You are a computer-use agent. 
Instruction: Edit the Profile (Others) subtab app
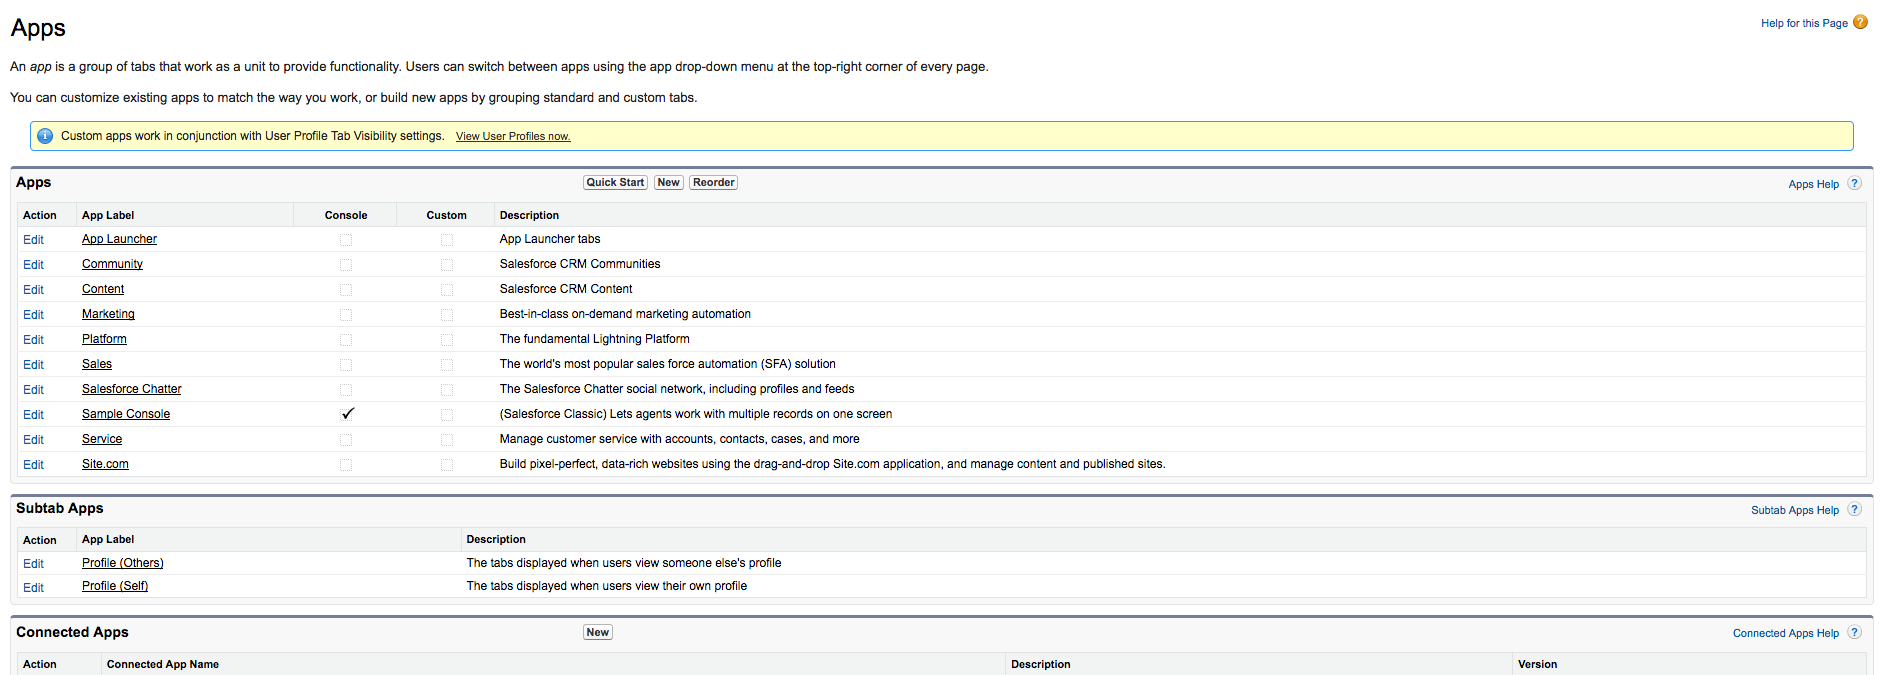click(x=33, y=564)
